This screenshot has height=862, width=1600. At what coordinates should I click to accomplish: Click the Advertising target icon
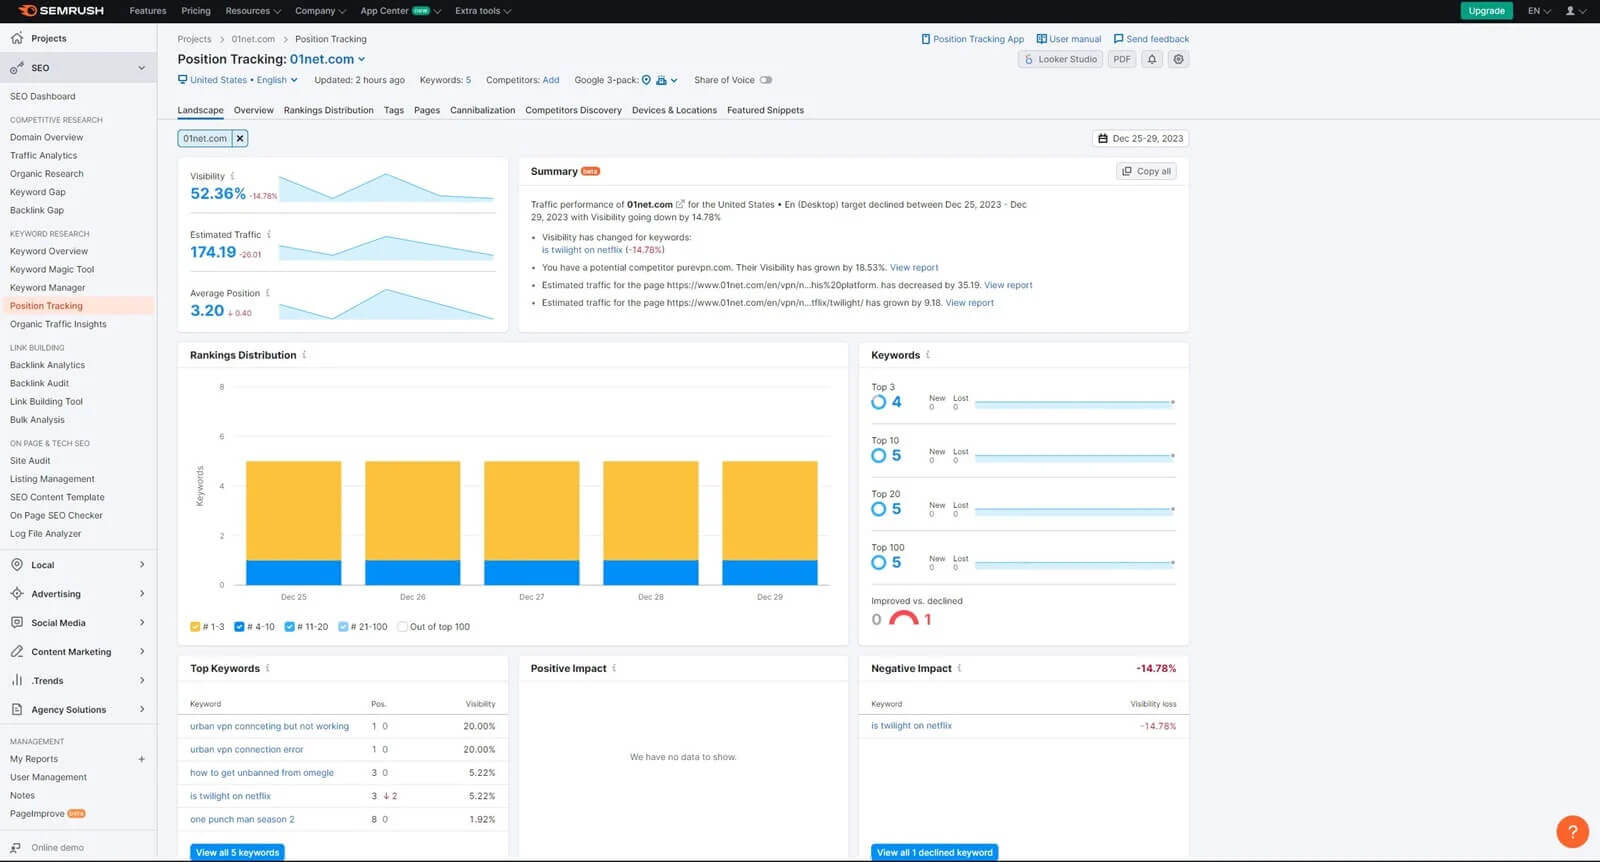coord(17,594)
